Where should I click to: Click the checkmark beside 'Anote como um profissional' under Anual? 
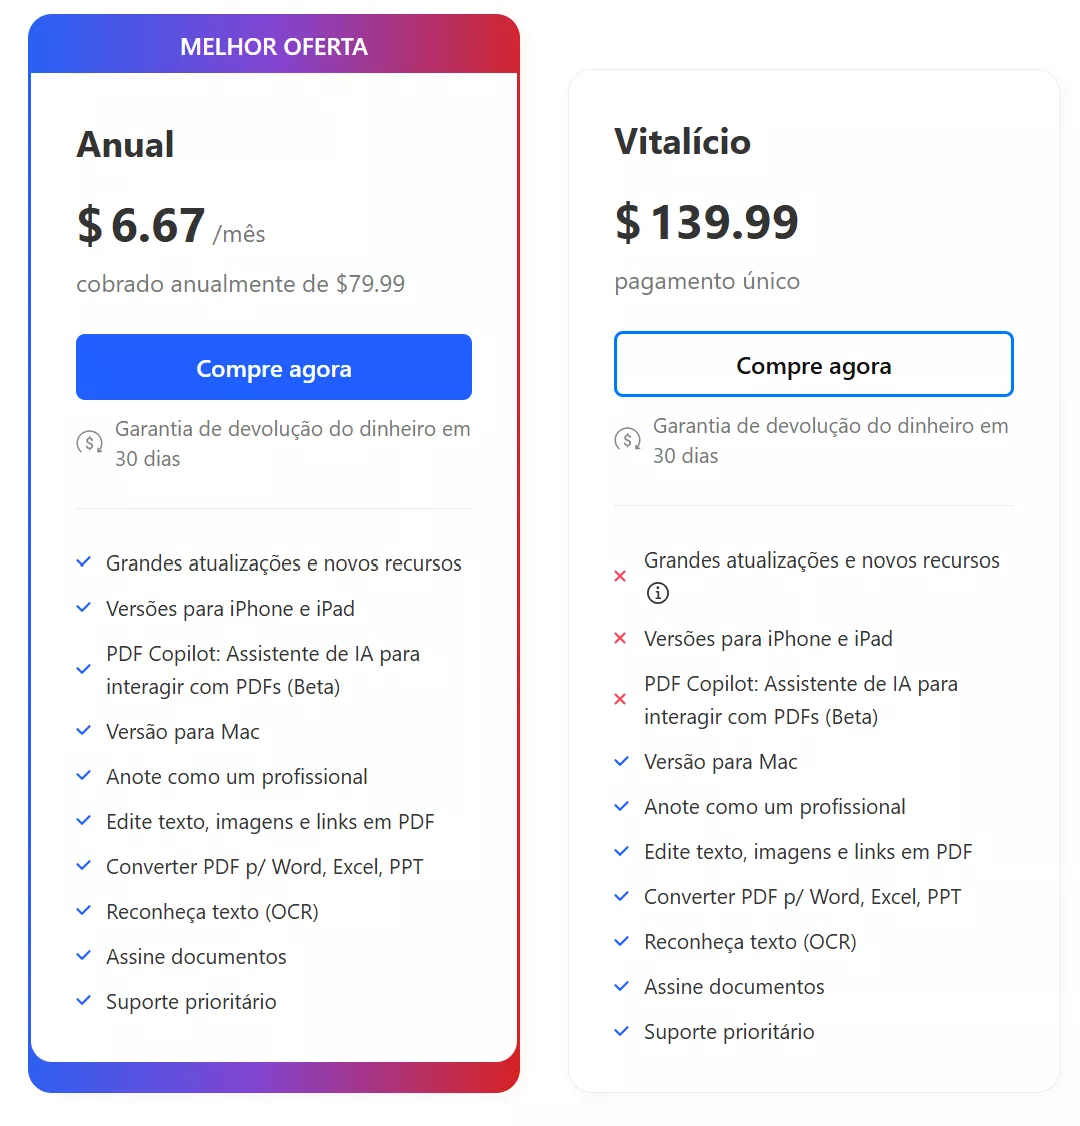84,775
